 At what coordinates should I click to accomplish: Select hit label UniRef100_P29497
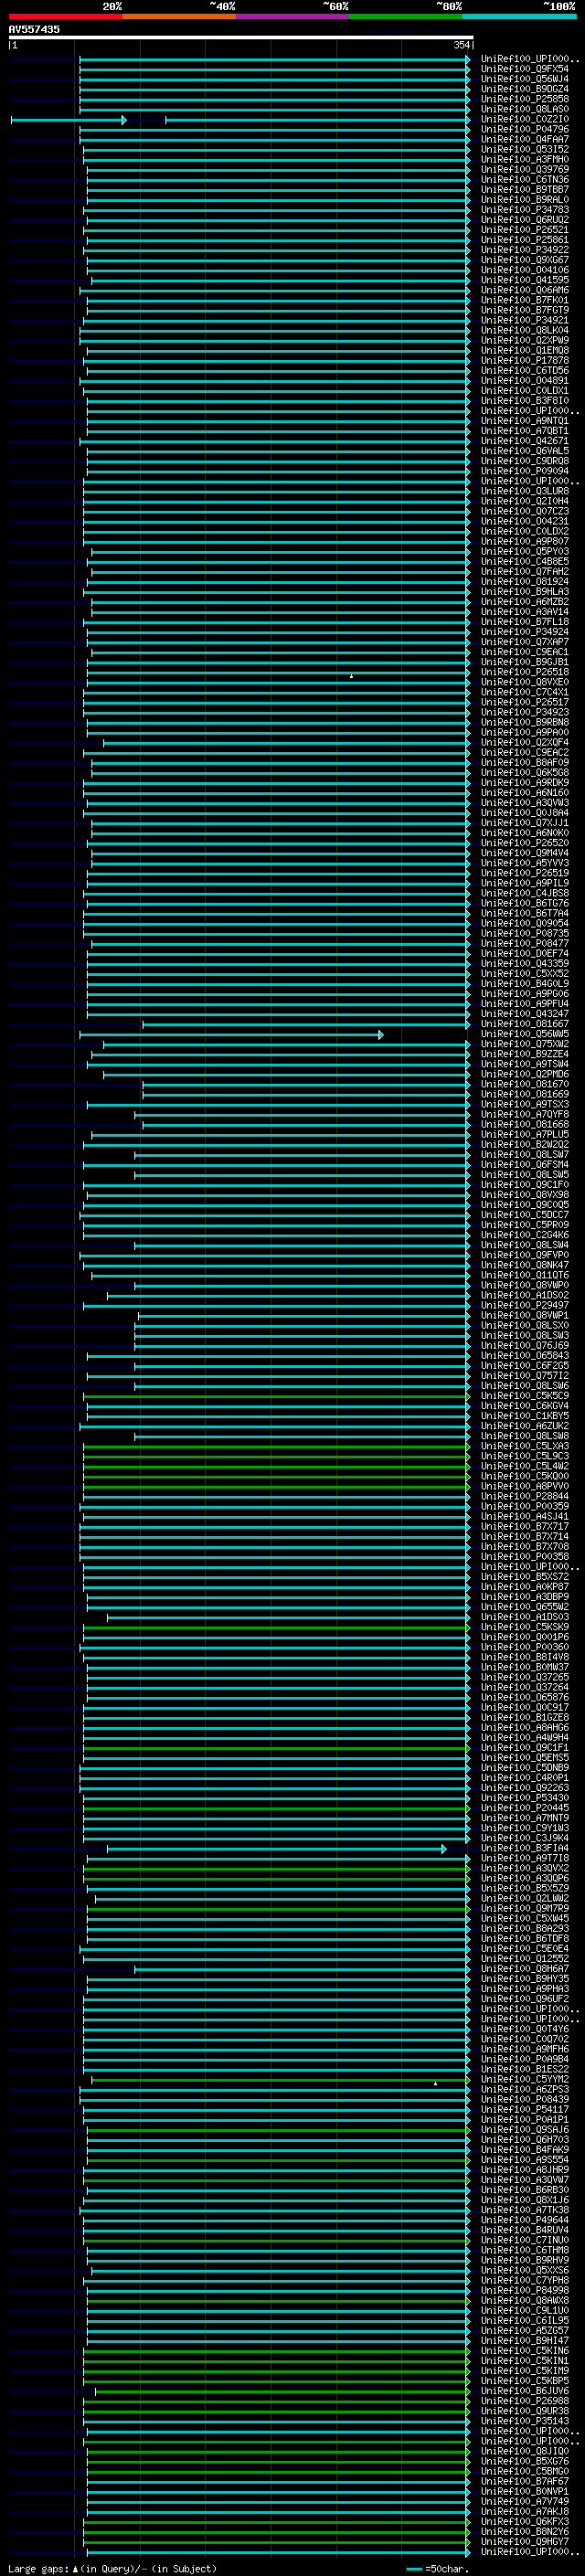[x=525, y=1305]
